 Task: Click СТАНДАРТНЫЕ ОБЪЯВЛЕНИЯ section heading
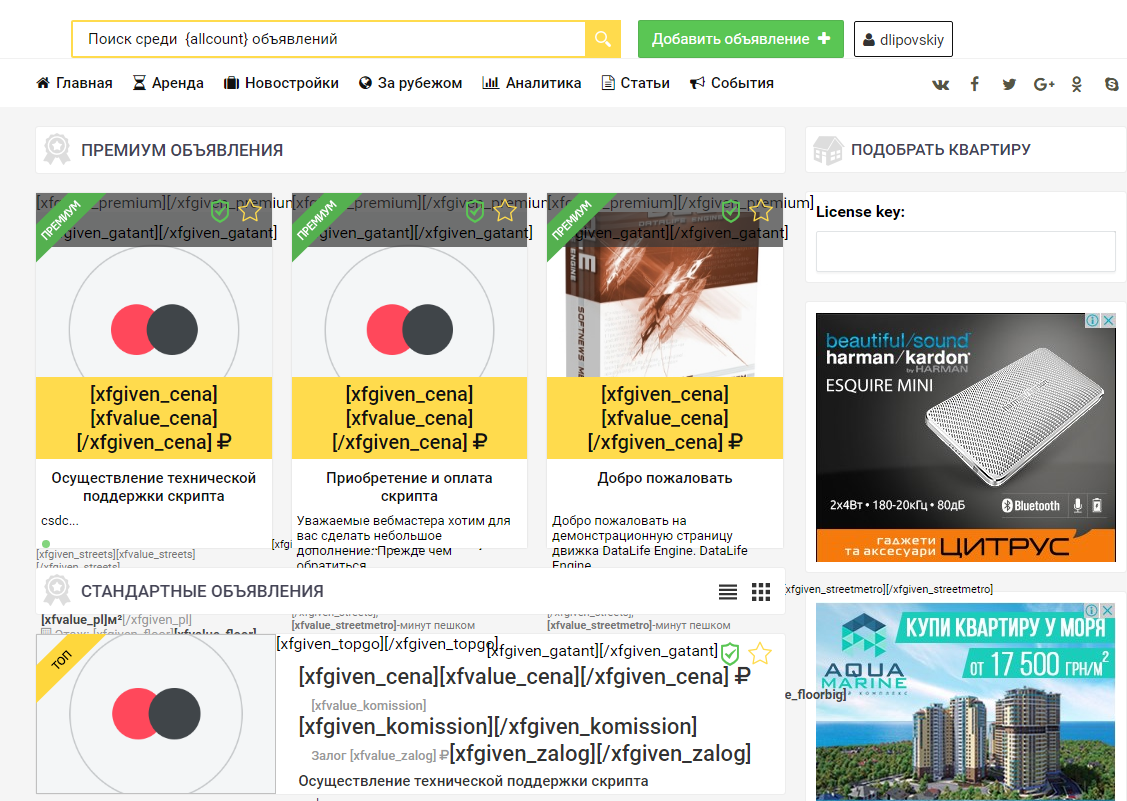[x=202, y=591]
